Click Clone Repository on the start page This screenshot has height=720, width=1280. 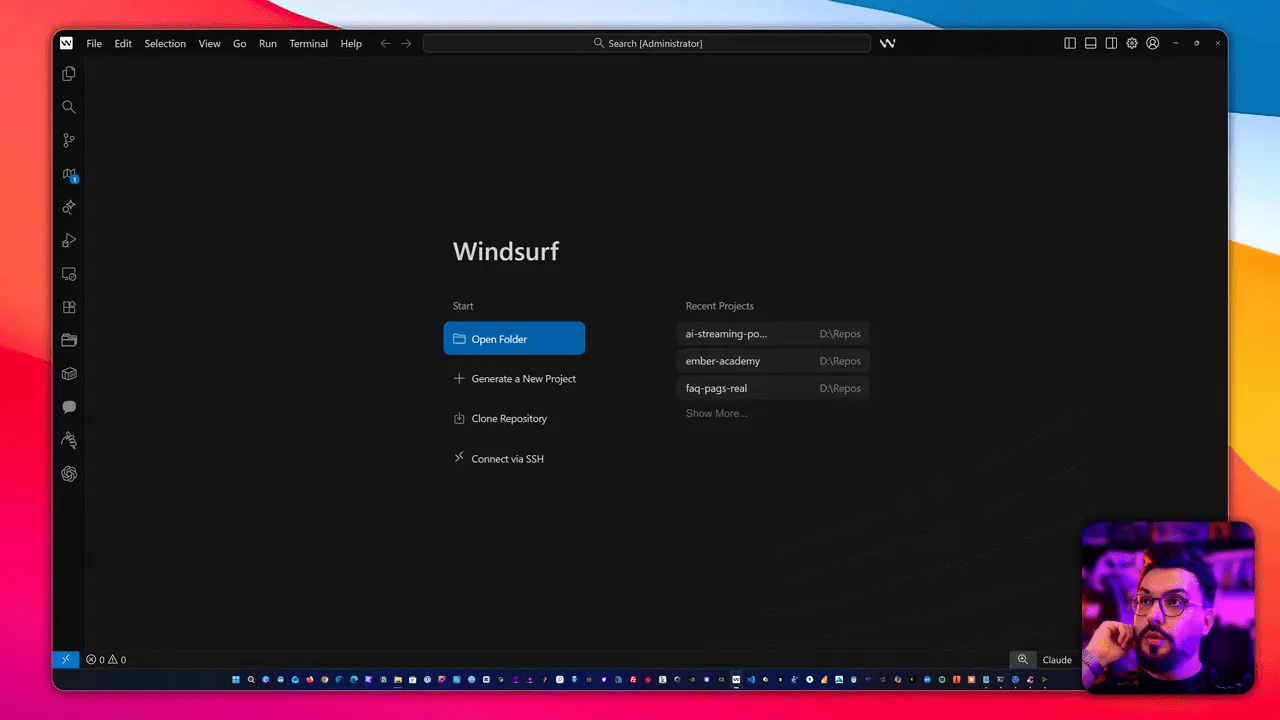(x=509, y=419)
